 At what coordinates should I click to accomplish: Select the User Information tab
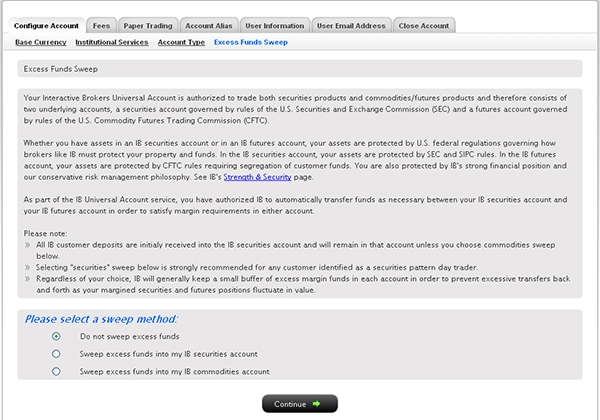point(275,26)
